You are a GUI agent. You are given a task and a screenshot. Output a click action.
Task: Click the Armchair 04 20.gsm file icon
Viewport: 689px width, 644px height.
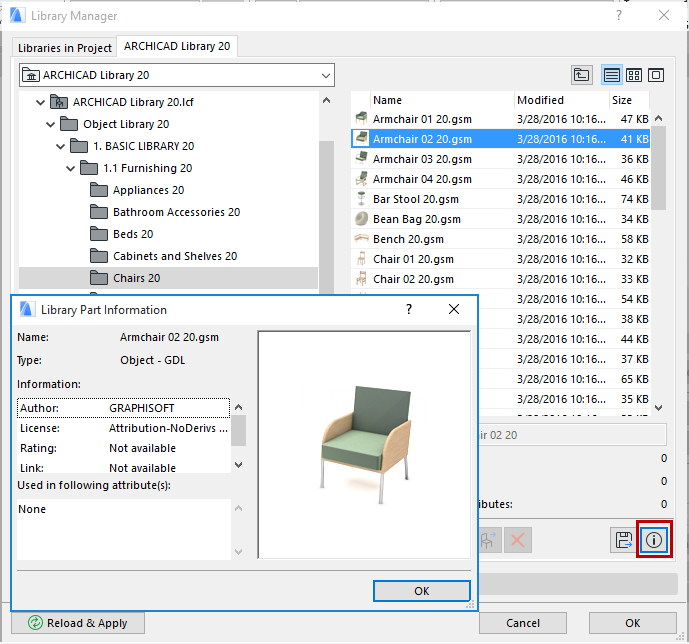(361, 179)
